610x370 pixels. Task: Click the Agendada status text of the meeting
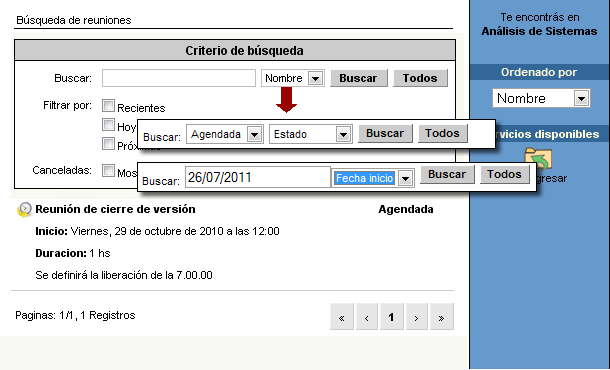click(406, 209)
